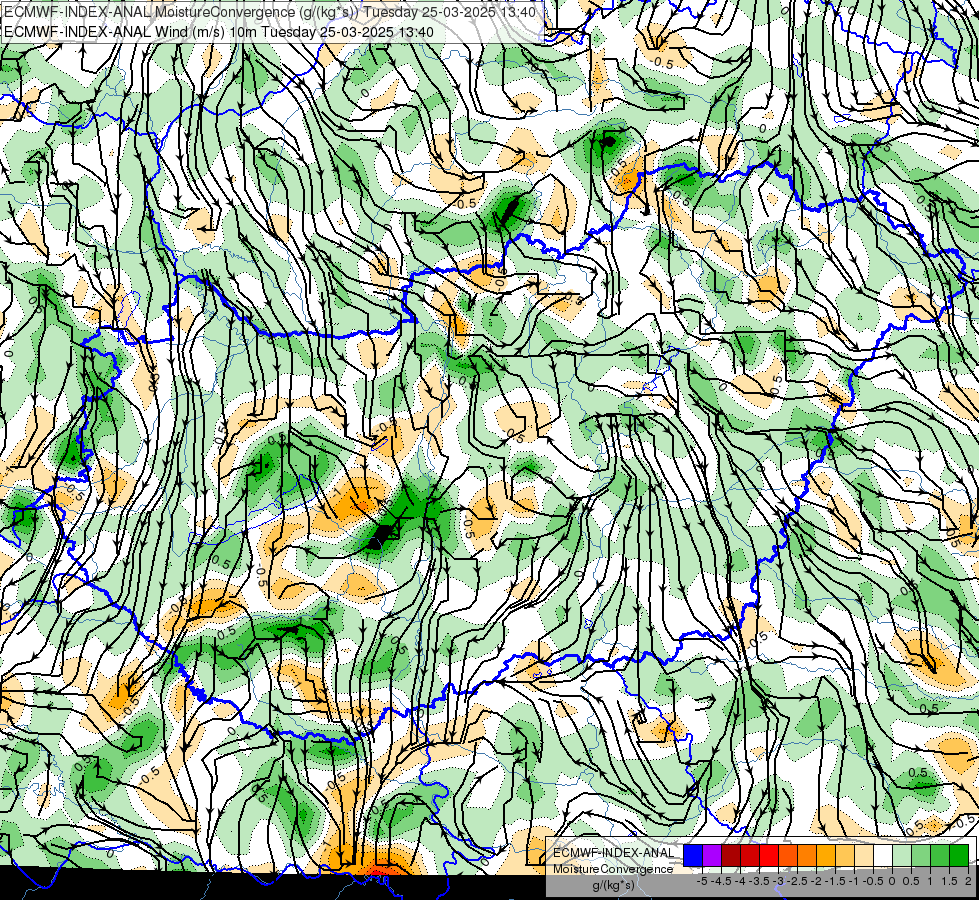Click the 0.5 tick value on legend scale
The image size is (979, 900).
coord(911,881)
